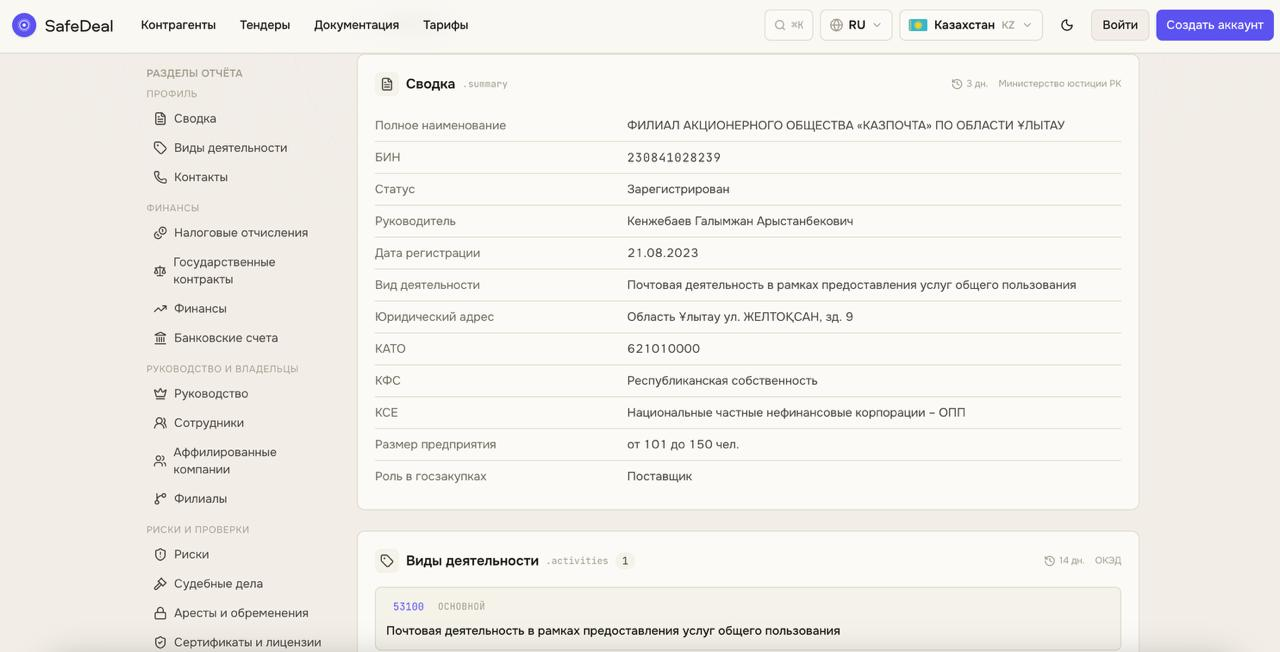Click the ОКЭД source label
Image resolution: width=1280 pixels, height=652 pixels.
(1108, 561)
